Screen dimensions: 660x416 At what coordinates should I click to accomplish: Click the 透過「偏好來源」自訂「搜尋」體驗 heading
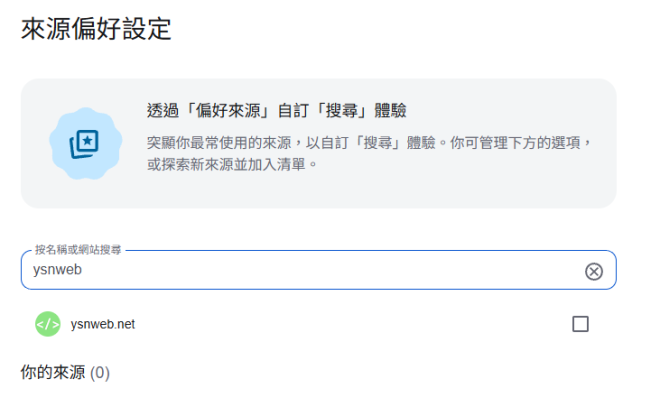click(x=277, y=111)
